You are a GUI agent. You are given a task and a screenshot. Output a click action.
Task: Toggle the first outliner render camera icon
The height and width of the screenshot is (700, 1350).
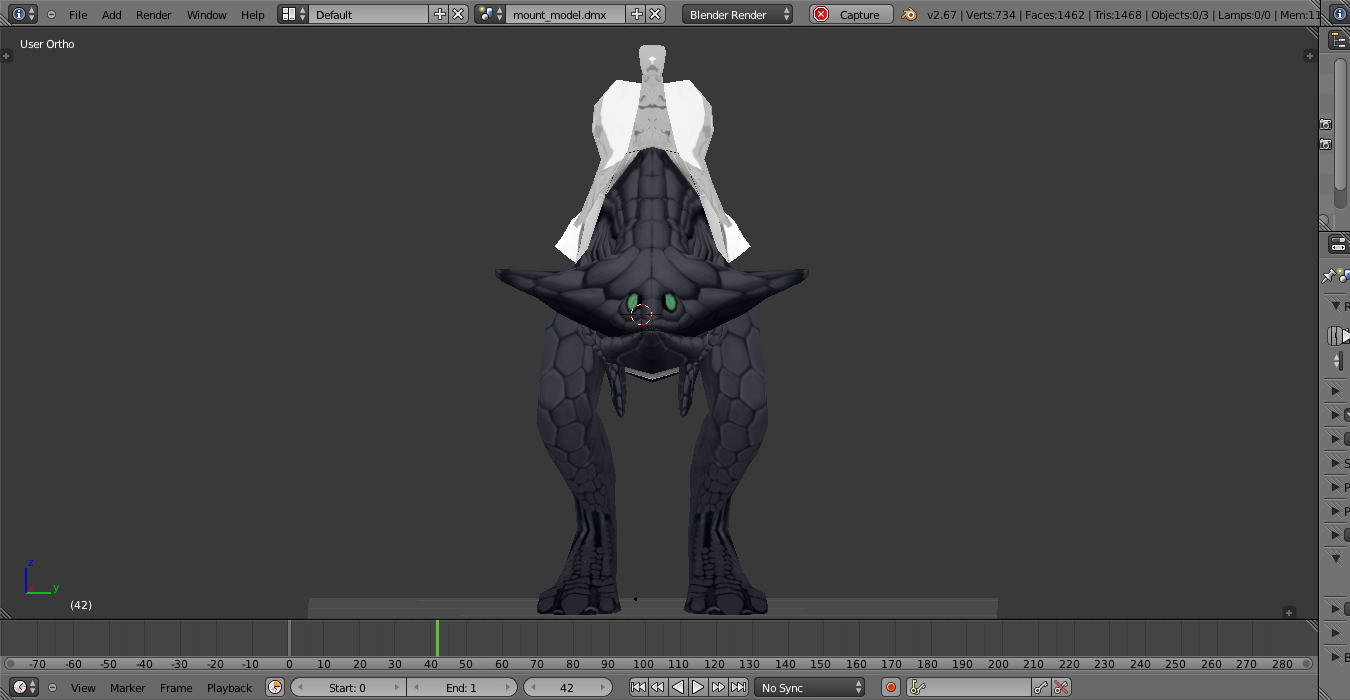tap(1325, 124)
